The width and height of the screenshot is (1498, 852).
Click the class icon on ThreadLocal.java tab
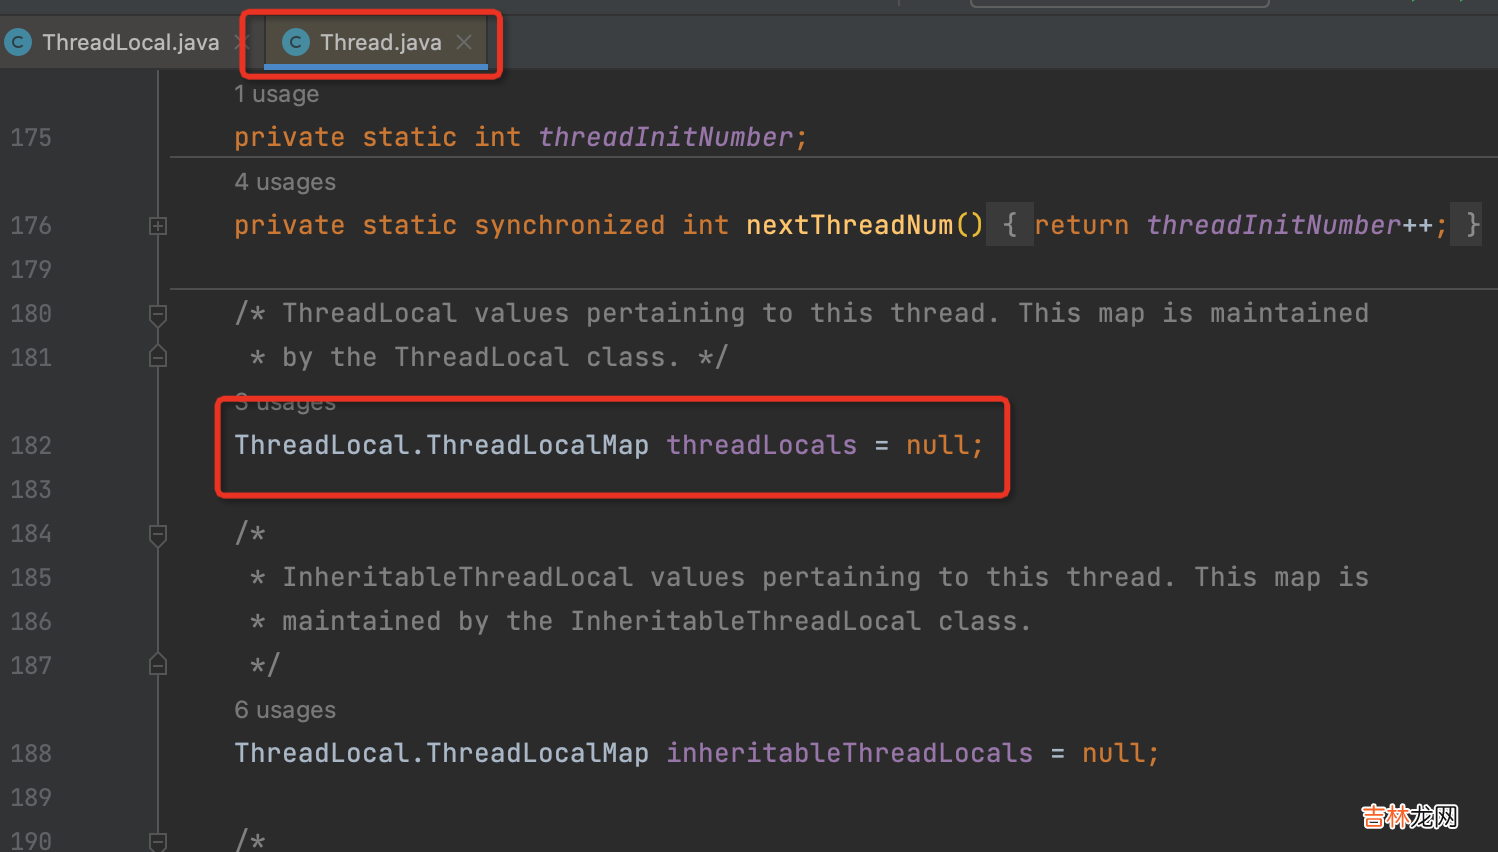pos(18,42)
